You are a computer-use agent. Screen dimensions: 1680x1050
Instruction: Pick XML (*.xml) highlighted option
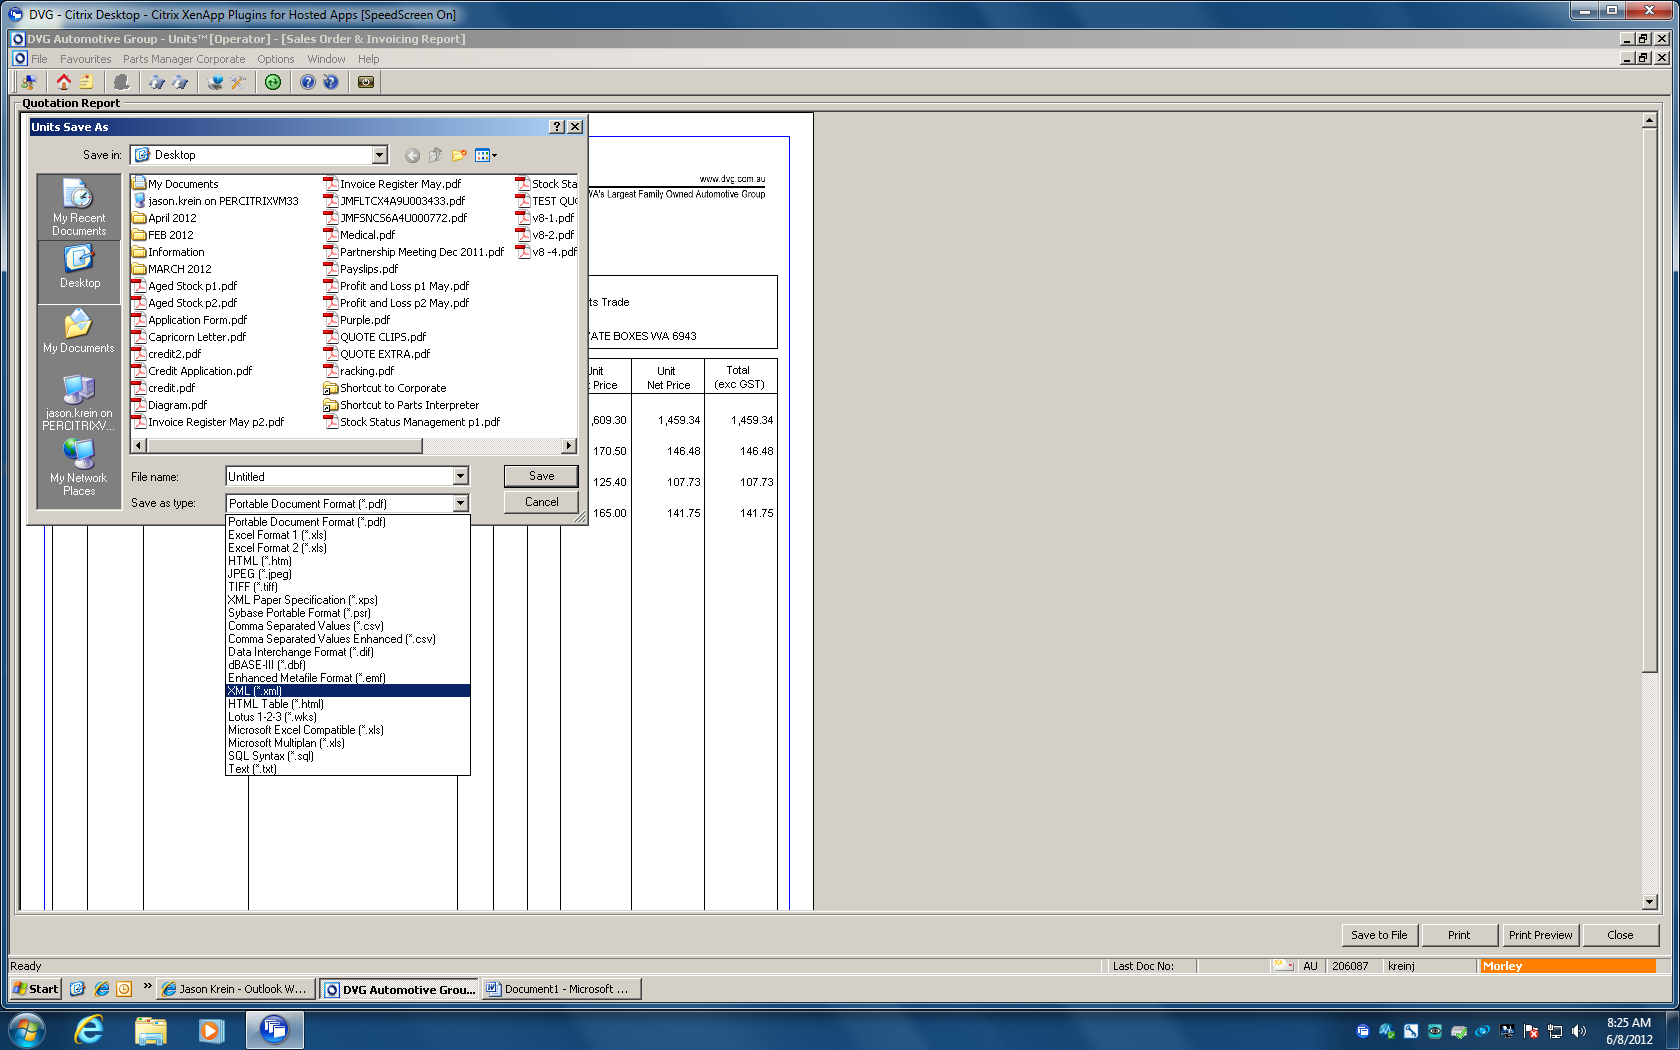pos(348,691)
